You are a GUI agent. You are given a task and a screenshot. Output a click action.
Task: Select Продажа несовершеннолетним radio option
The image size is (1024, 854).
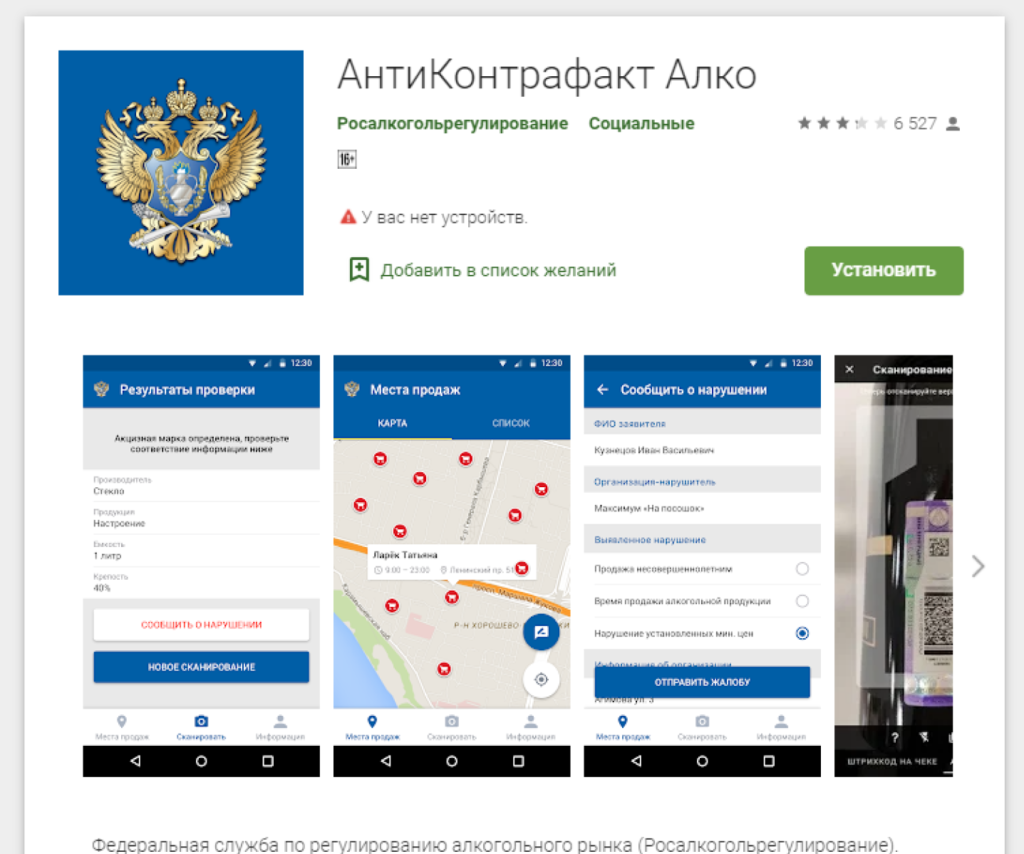[802, 569]
